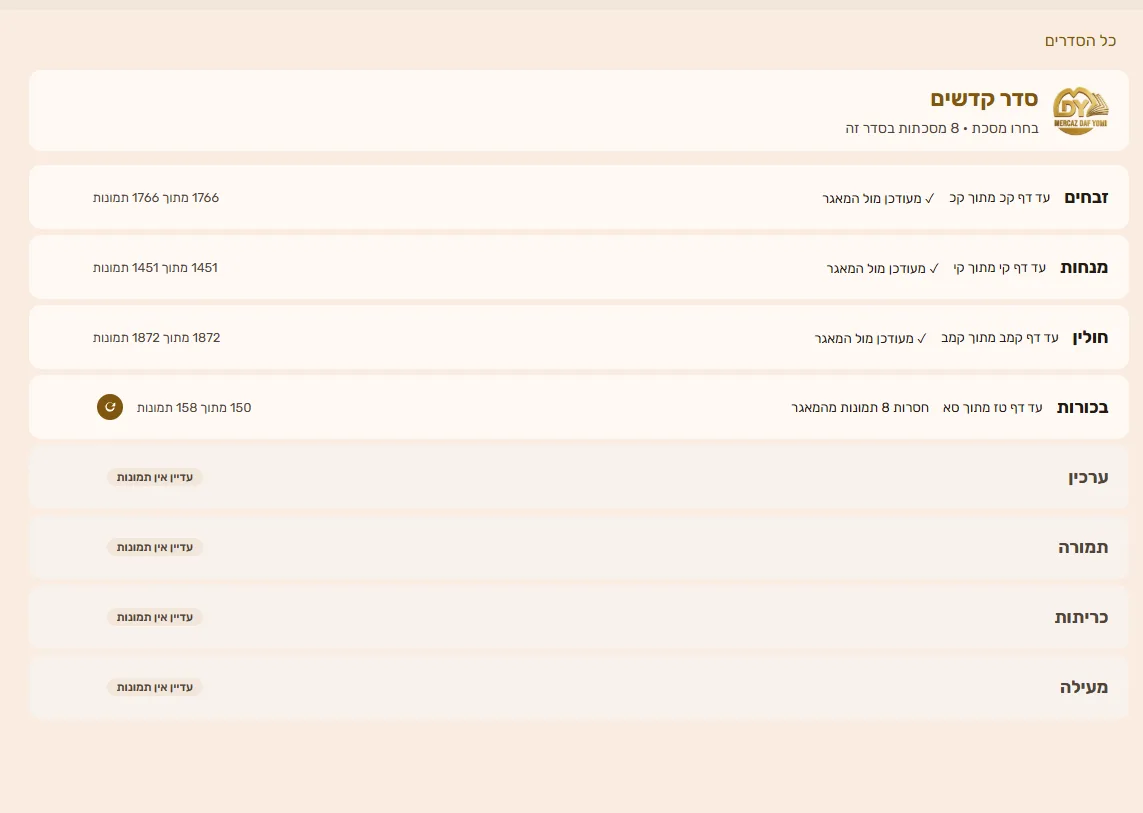The width and height of the screenshot is (1143, 813).
Task: Click the עדיין אין תמונות badge for כריתות
Action: point(155,617)
